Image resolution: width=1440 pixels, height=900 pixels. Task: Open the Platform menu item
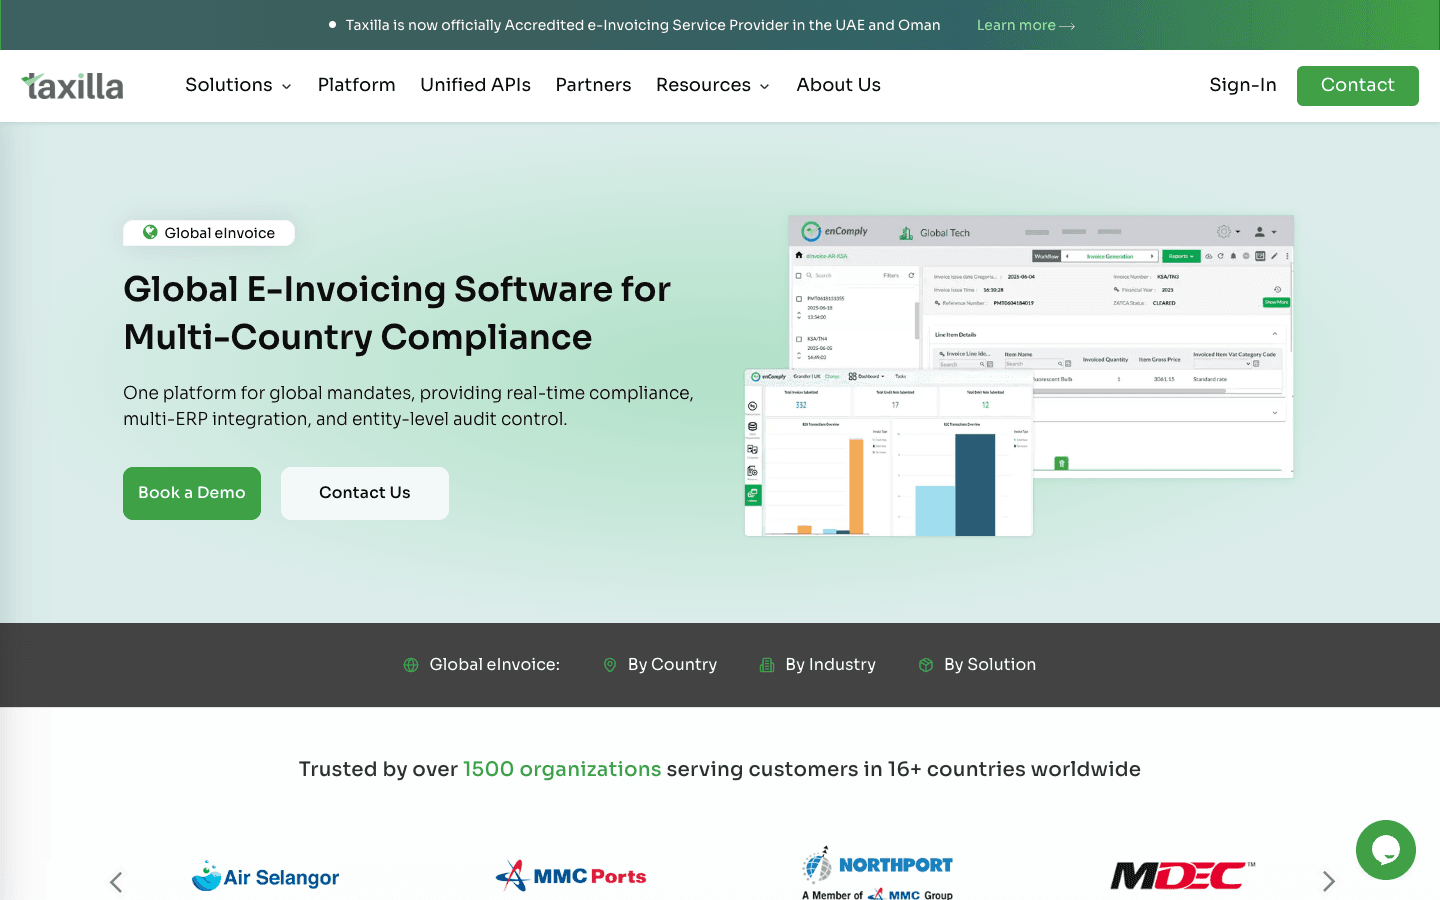point(357,85)
